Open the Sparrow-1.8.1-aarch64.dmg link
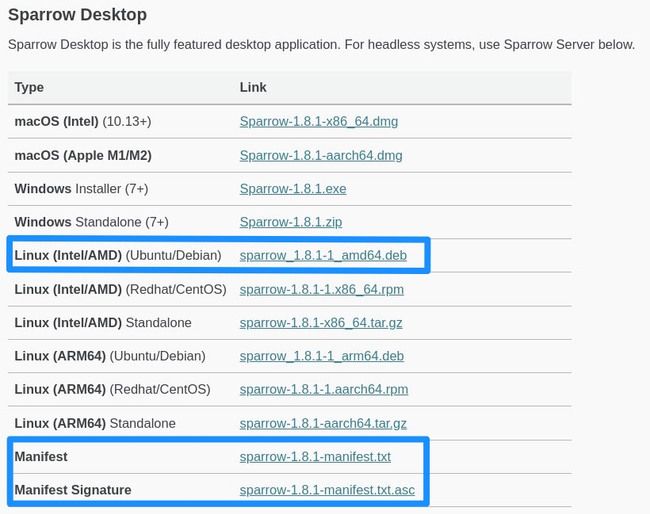650x514 pixels. click(x=321, y=156)
